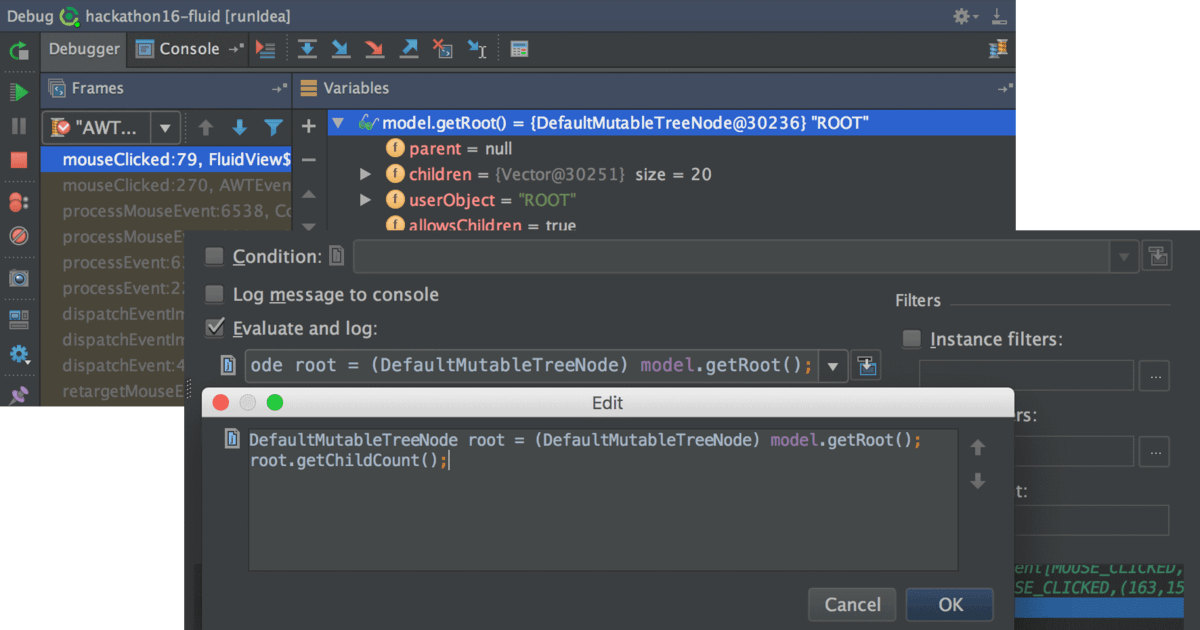The image size is (1200, 630).
Task: Select the Debugger tab
Action: (x=83, y=48)
